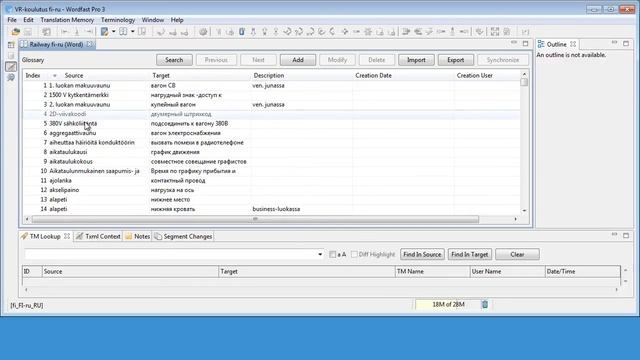
Task: Click the Clear button in TM Lookup
Action: 517,254
